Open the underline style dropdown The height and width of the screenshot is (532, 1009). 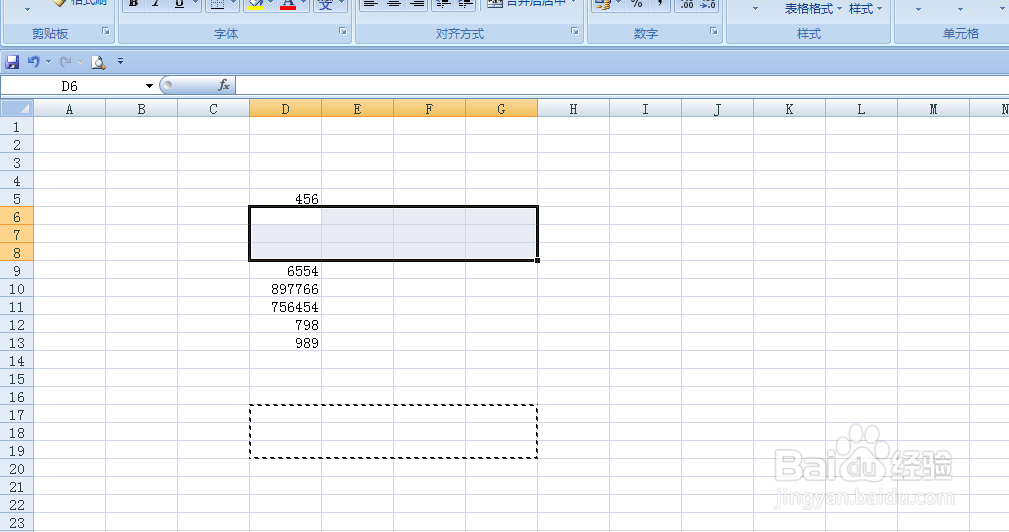pos(196,4)
